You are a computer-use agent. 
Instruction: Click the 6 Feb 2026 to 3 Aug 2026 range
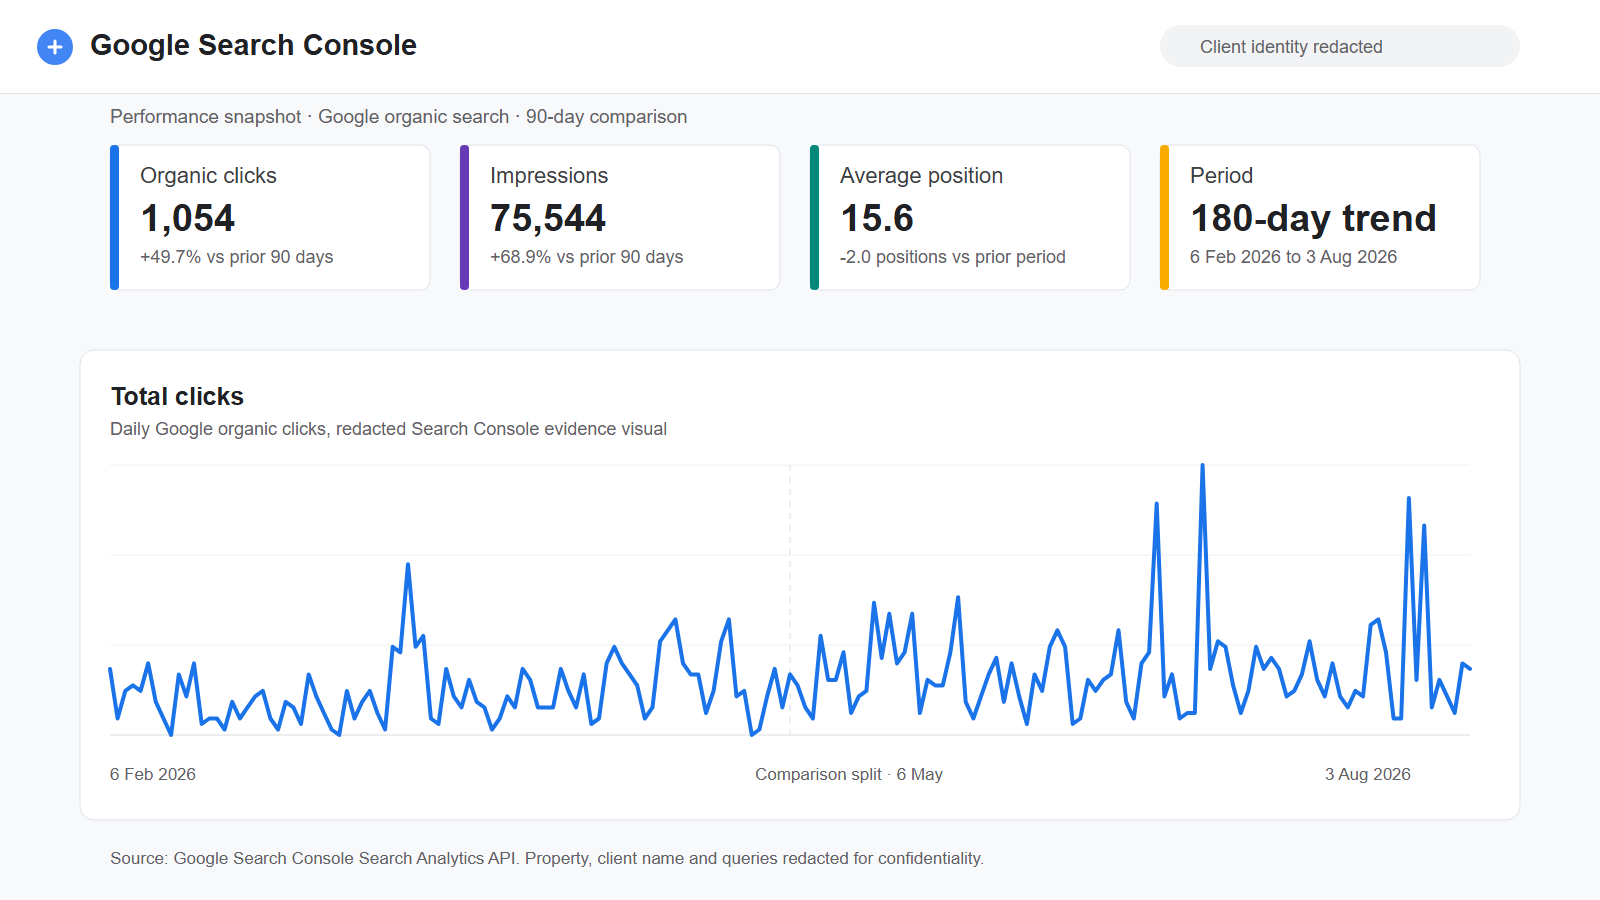tap(1293, 257)
